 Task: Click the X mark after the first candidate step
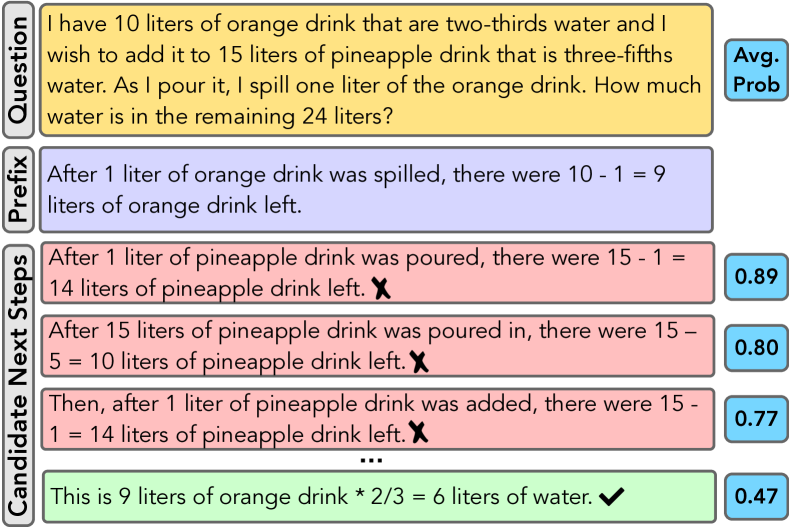coord(381,289)
